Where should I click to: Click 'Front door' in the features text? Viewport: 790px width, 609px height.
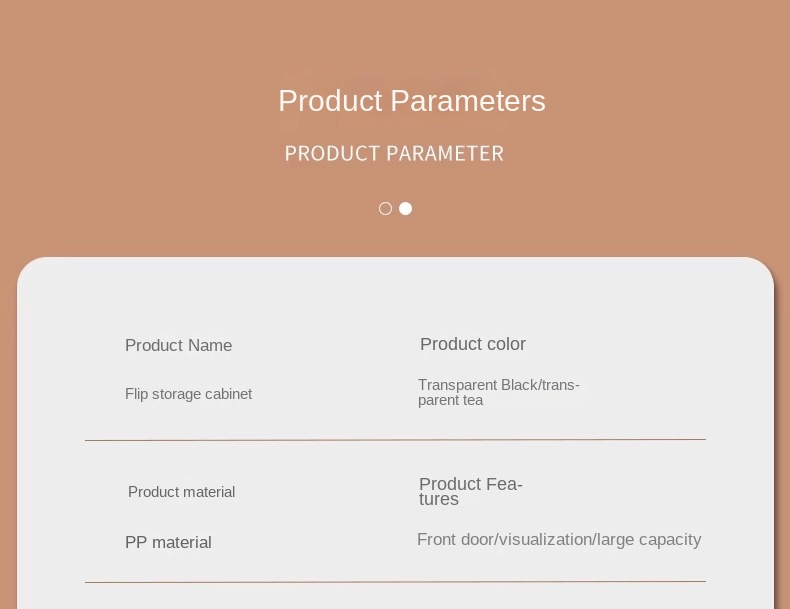point(455,540)
